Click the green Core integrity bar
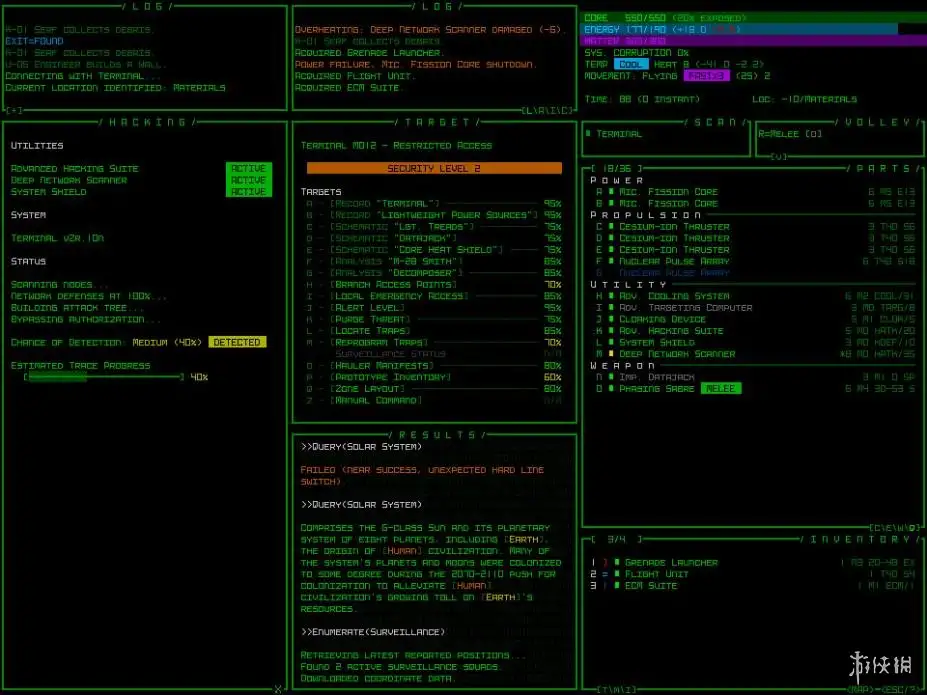This screenshot has width=927, height=695. [754, 18]
